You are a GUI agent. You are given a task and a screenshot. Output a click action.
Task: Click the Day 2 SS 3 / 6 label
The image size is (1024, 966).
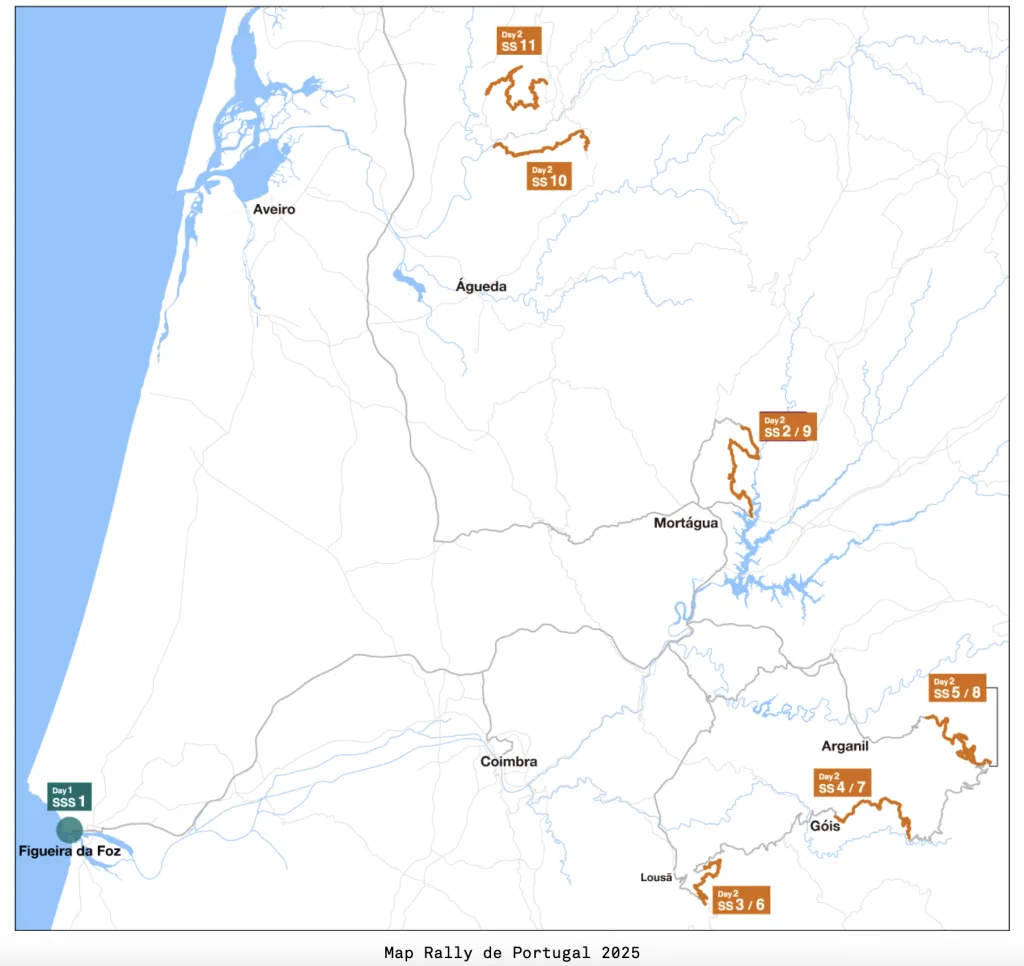click(x=741, y=899)
